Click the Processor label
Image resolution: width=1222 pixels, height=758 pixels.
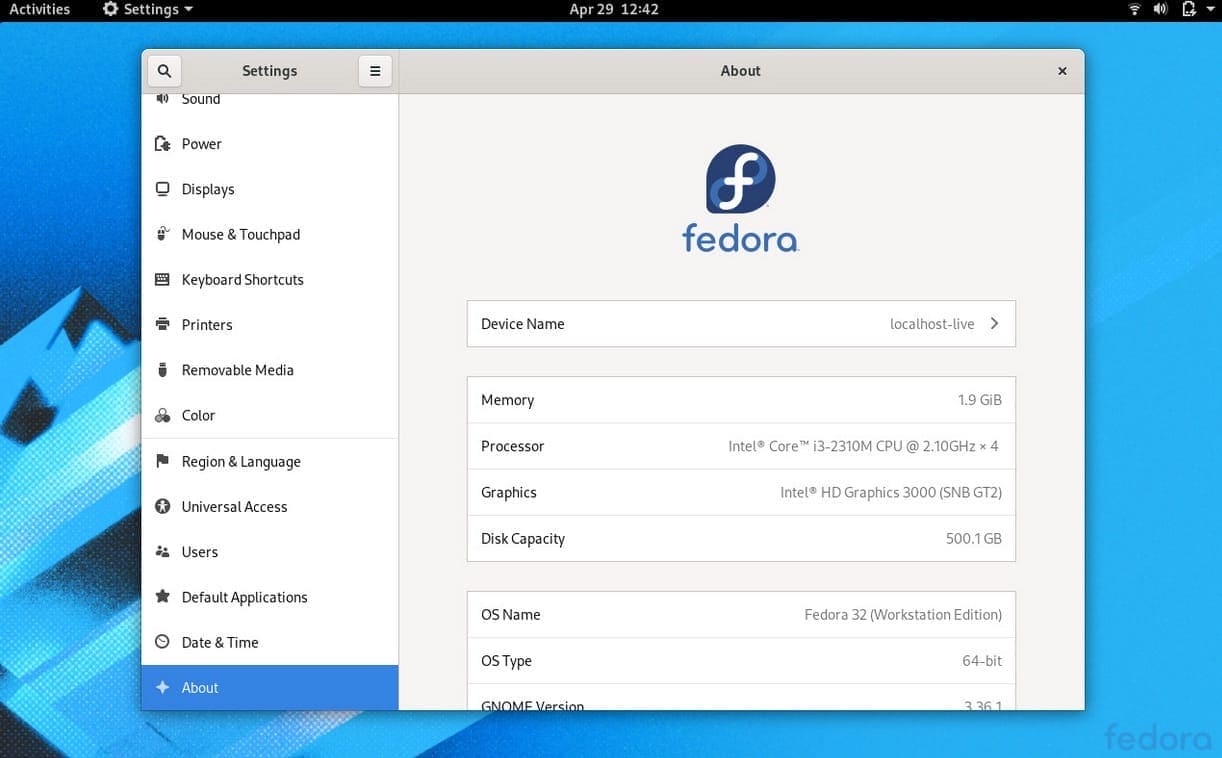[512, 446]
